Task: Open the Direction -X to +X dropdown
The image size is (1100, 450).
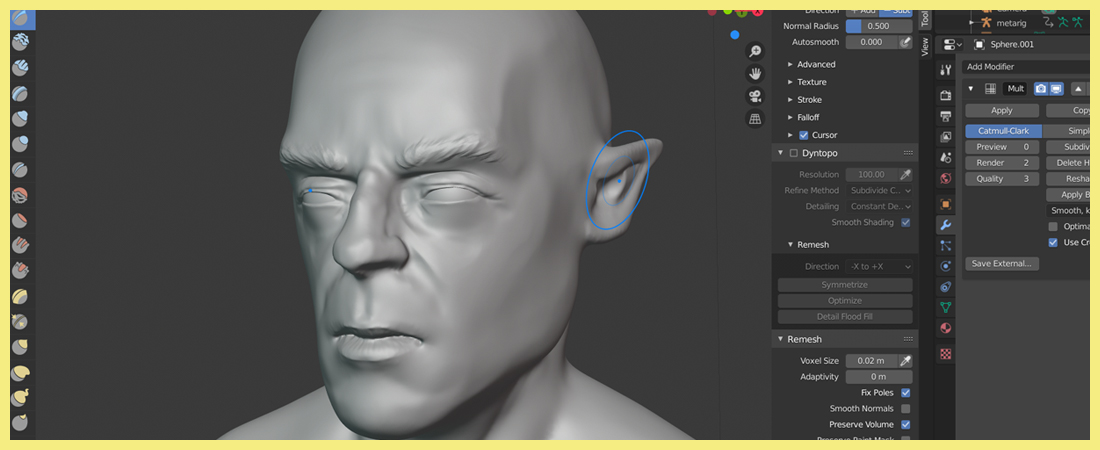Action: coord(879,267)
